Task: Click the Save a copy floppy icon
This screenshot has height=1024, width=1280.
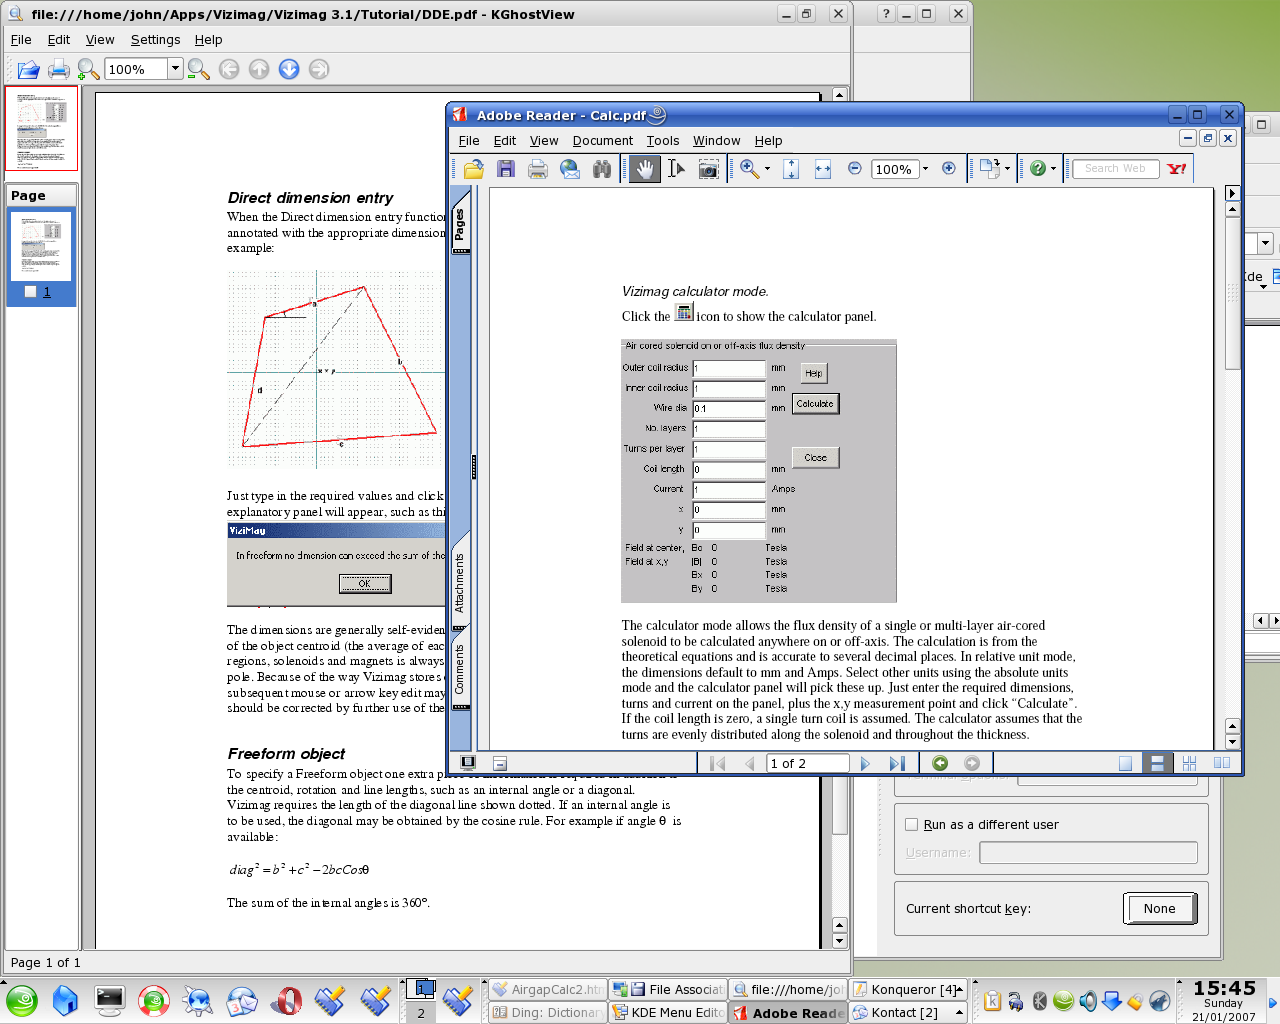Action: point(506,169)
